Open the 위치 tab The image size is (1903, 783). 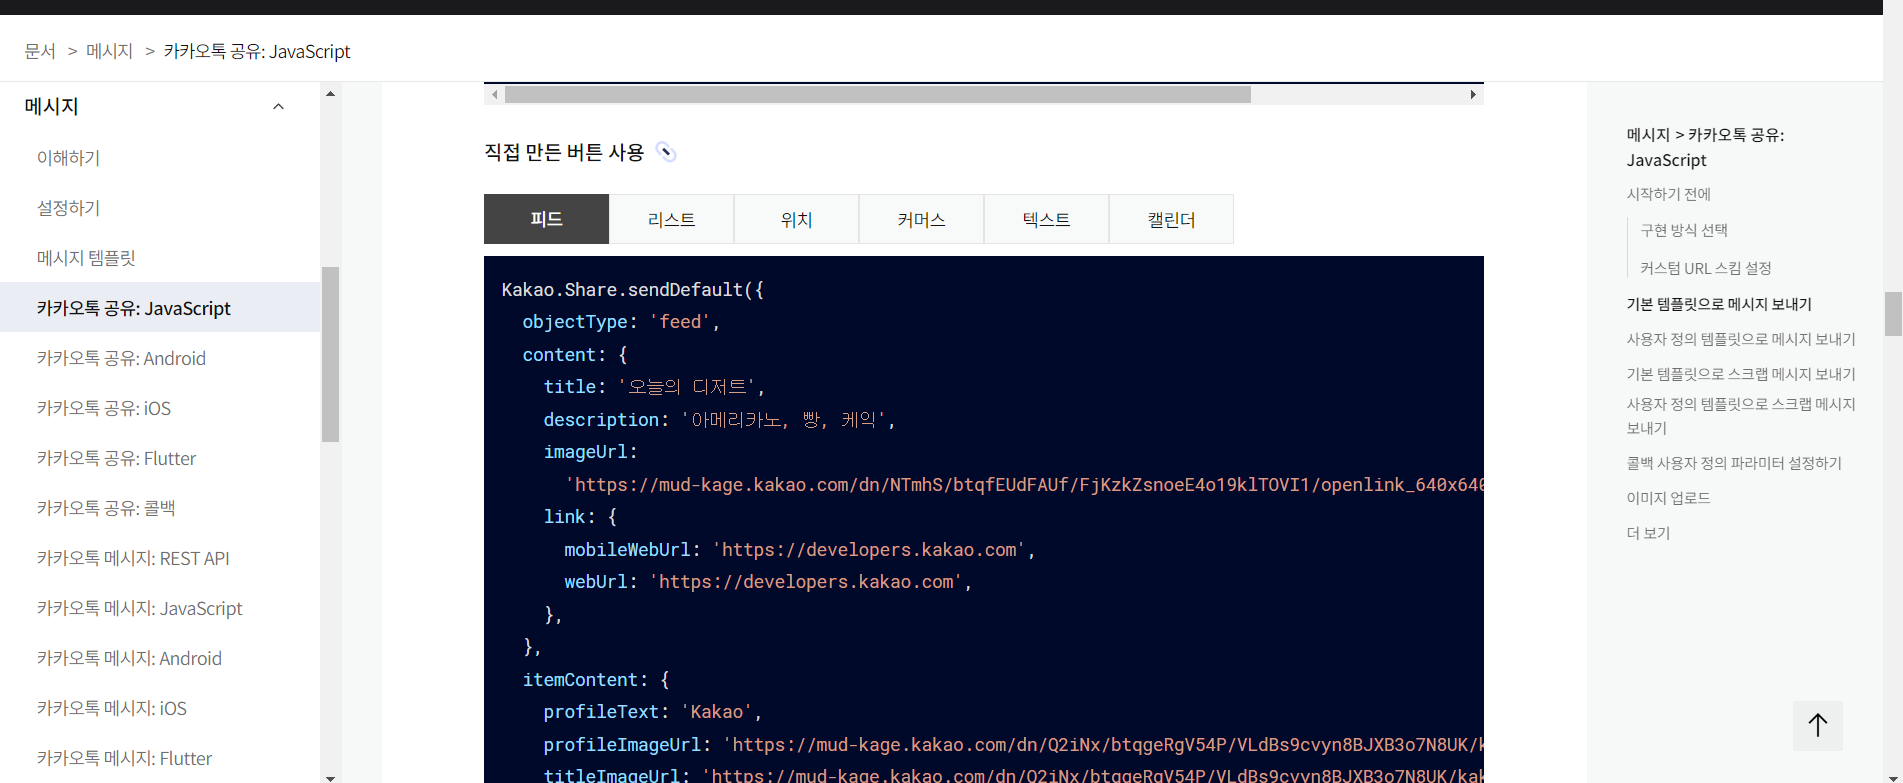[796, 219]
